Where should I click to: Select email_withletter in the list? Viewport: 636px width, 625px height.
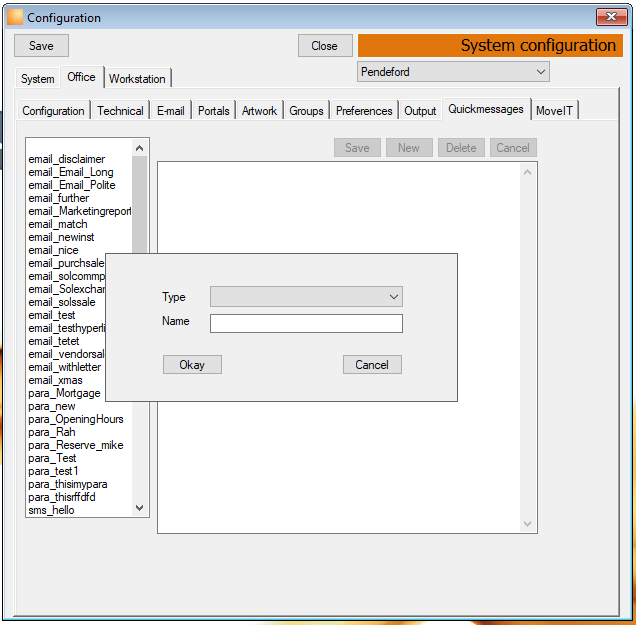[x=64, y=367]
